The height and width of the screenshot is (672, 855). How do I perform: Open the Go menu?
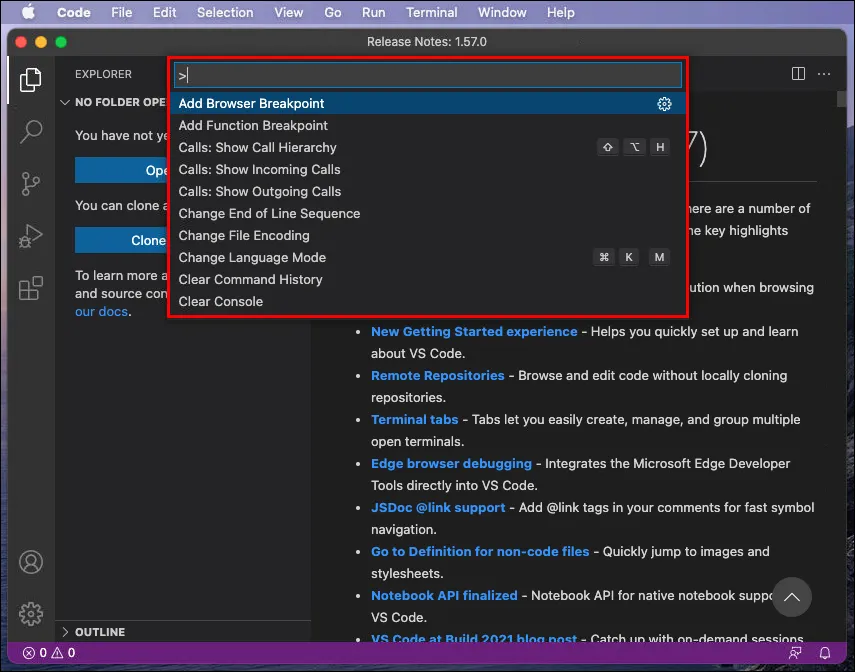click(x=333, y=12)
